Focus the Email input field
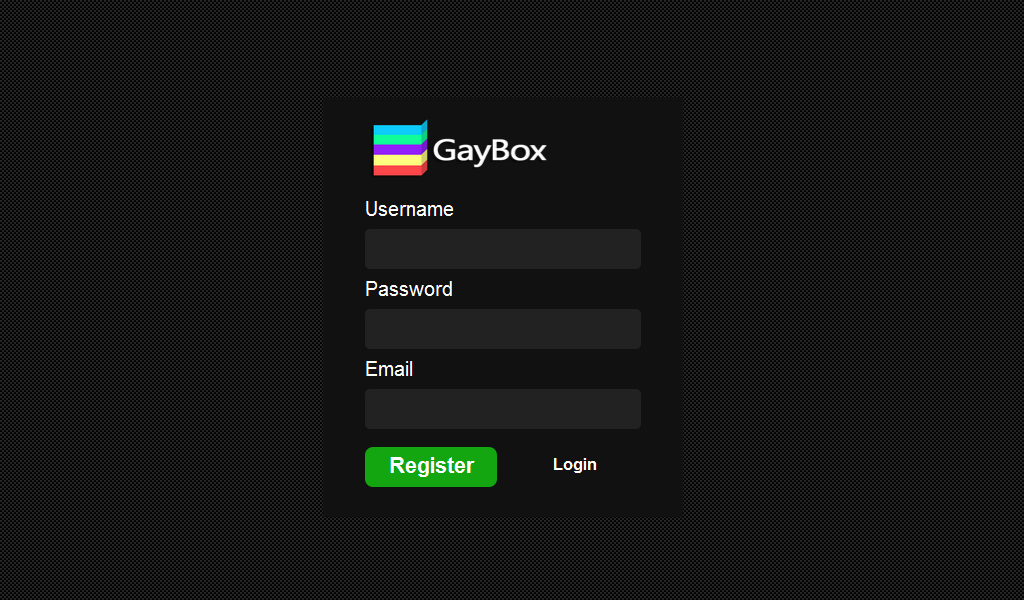1024x600 pixels. (503, 409)
